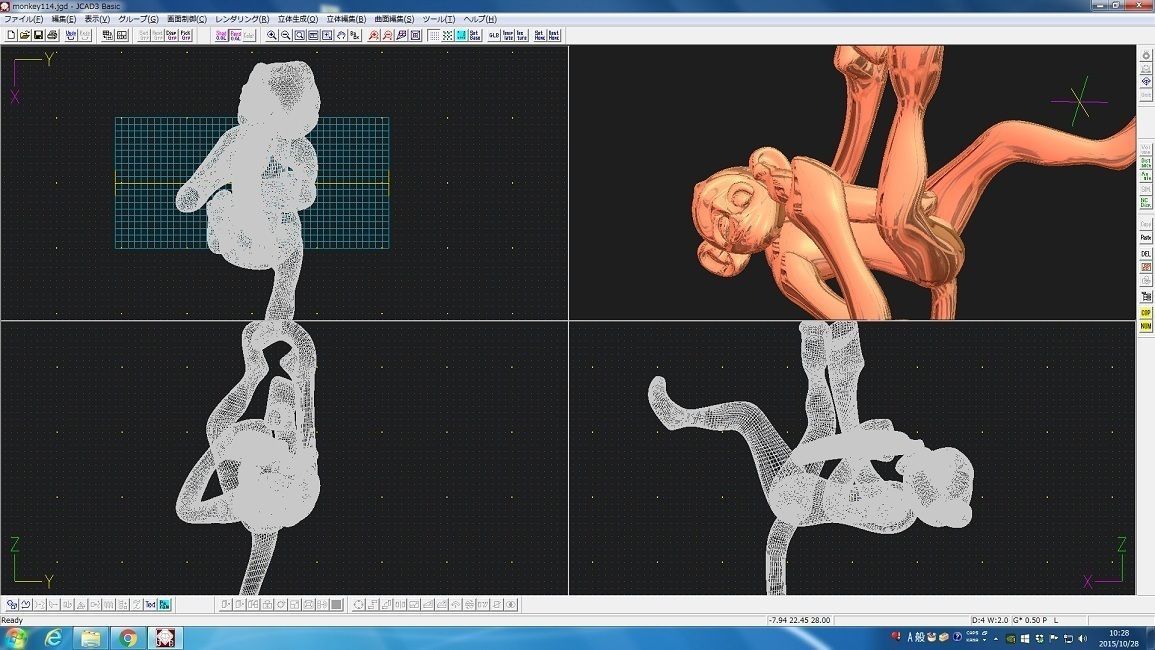This screenshot has width=1155, height=650.
Task: Open the Windows Start menu
Action: (x=16, y=637)
